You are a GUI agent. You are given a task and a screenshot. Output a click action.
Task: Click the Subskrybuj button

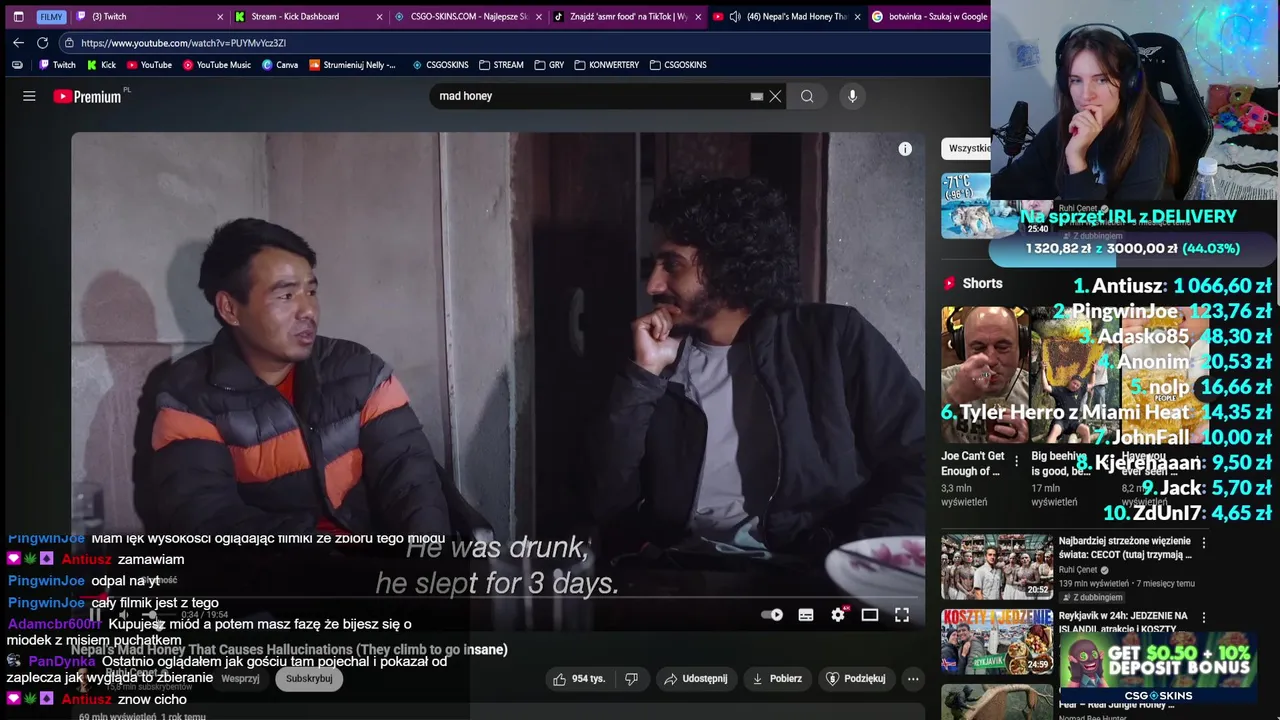[x=309, y=678]
